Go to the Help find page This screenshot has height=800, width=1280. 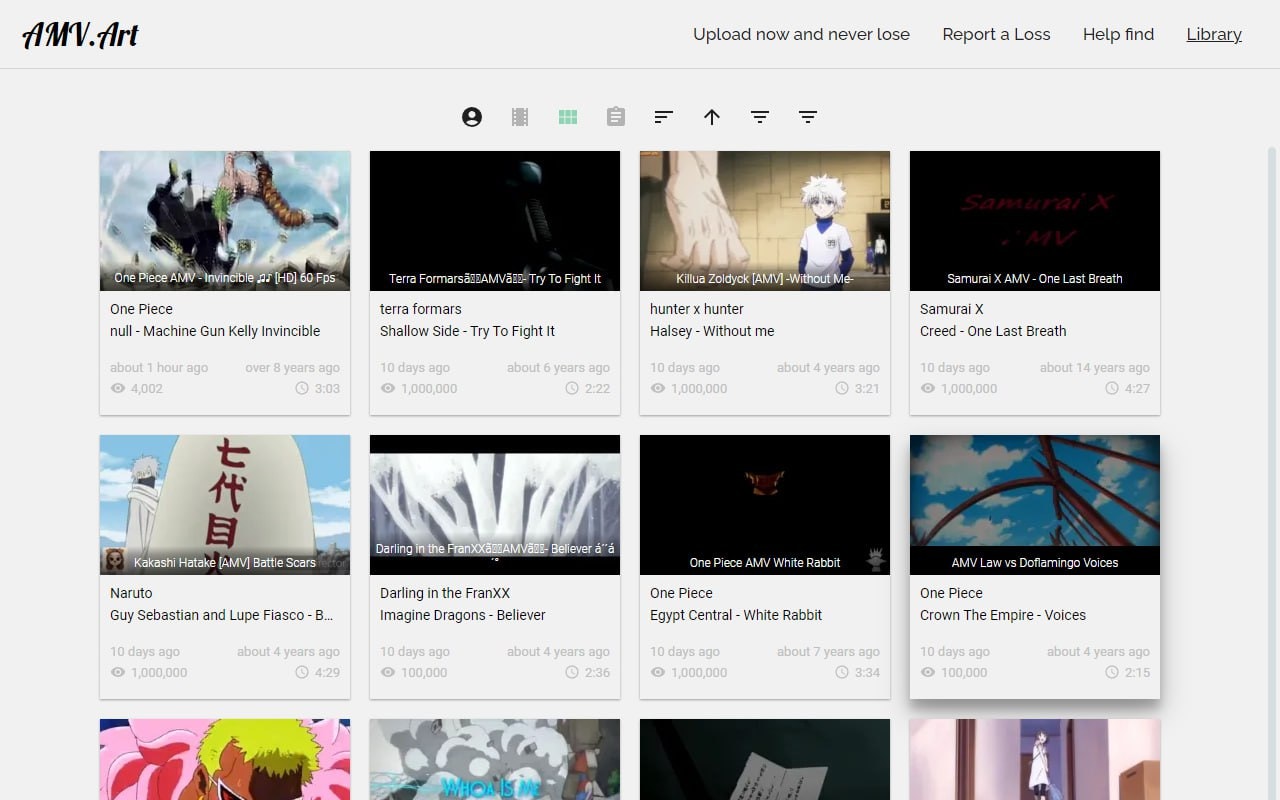(x=1118, y=34)
